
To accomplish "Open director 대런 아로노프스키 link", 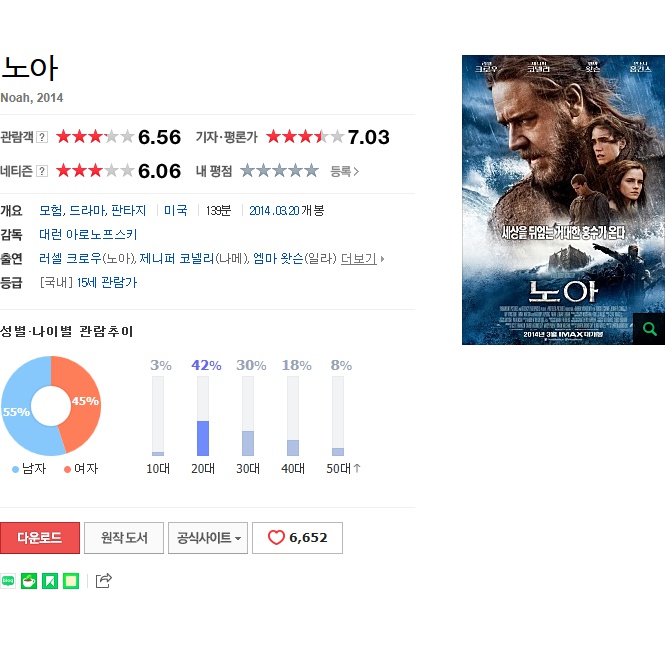I will click(x=88, y=234).
